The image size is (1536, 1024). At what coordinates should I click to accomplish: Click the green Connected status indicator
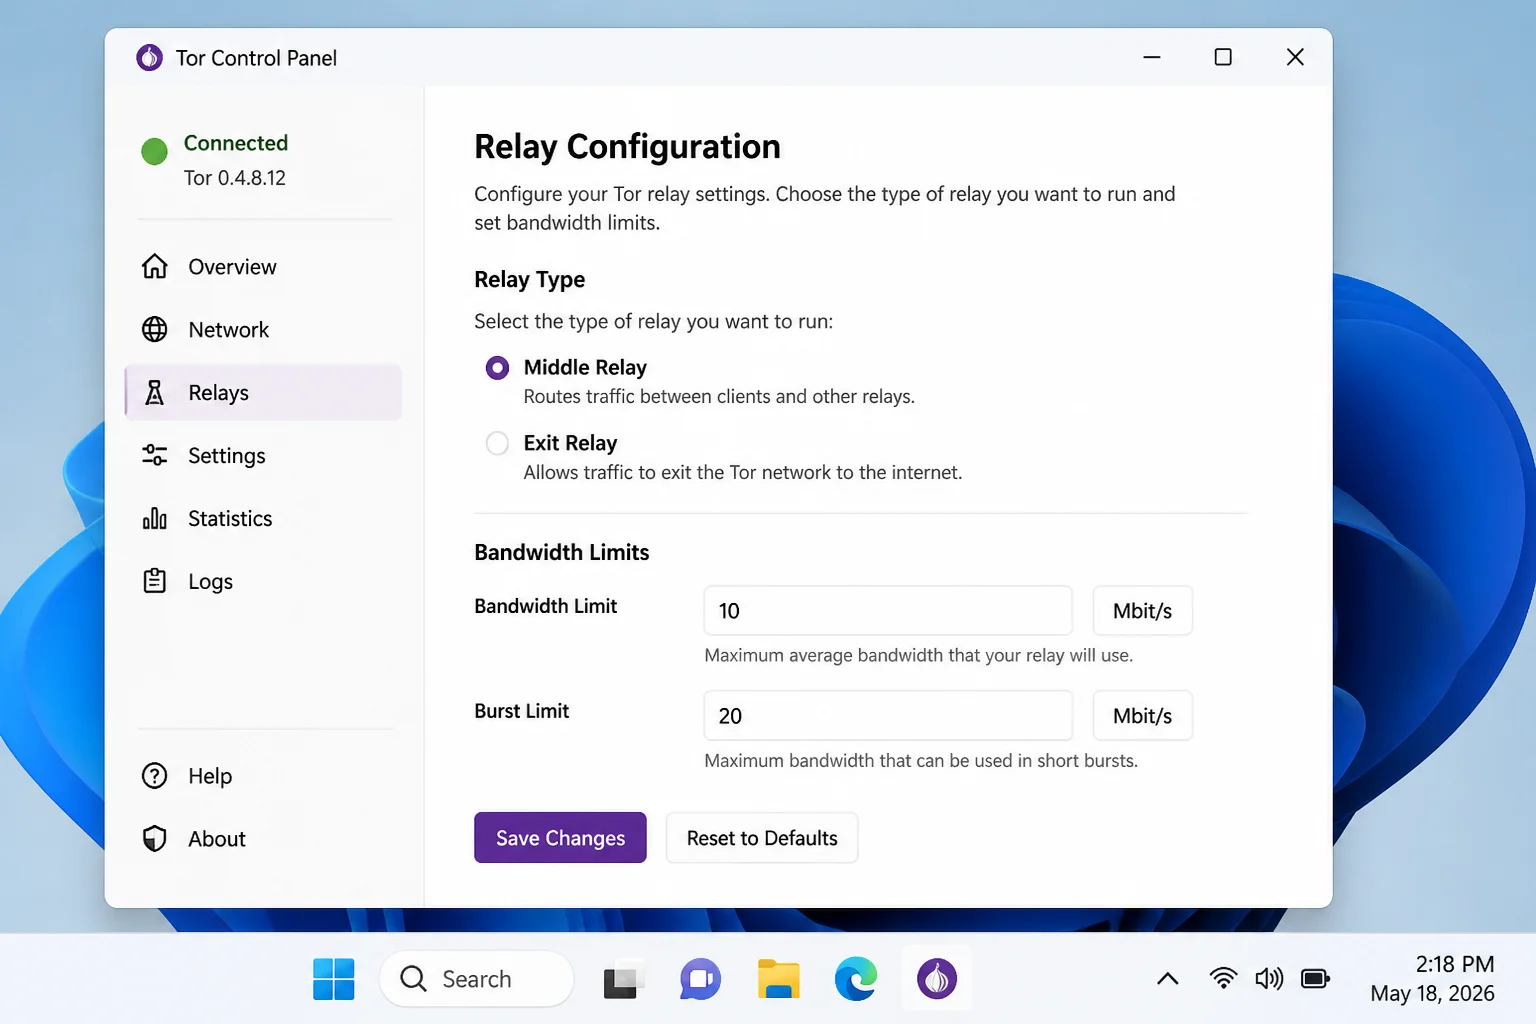click(x=154, y=151)
